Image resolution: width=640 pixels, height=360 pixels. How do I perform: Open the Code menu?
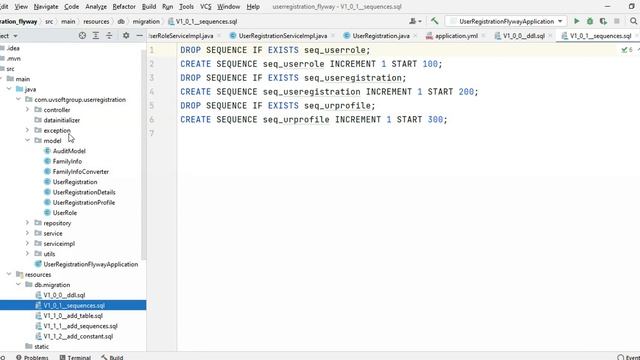point(71,7)
